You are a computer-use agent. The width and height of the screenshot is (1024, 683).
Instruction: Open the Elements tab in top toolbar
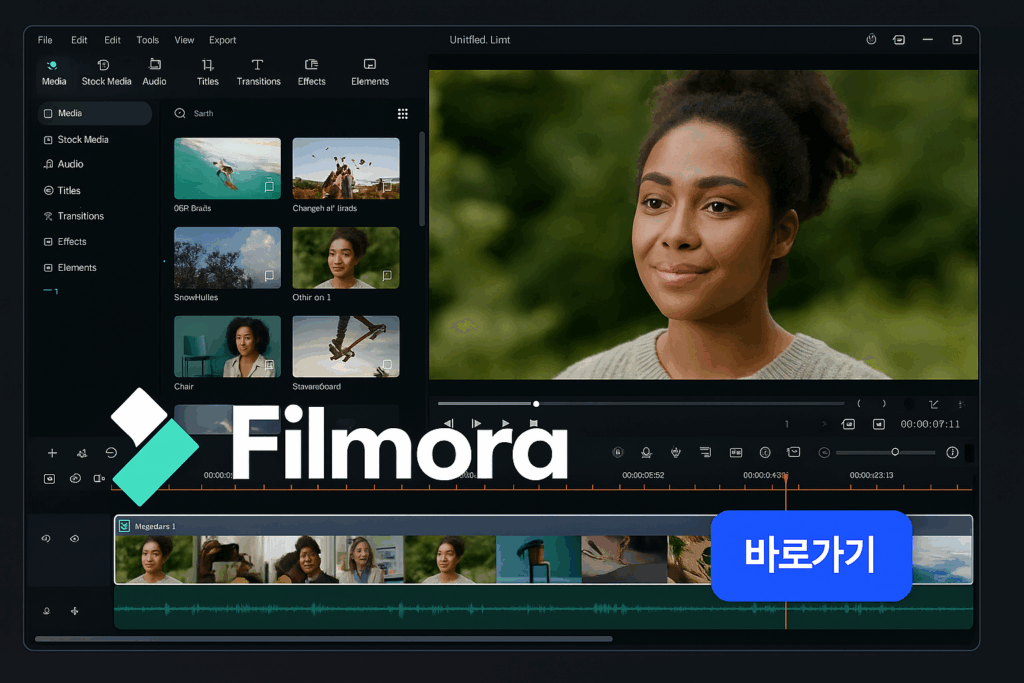coord(370,72)
